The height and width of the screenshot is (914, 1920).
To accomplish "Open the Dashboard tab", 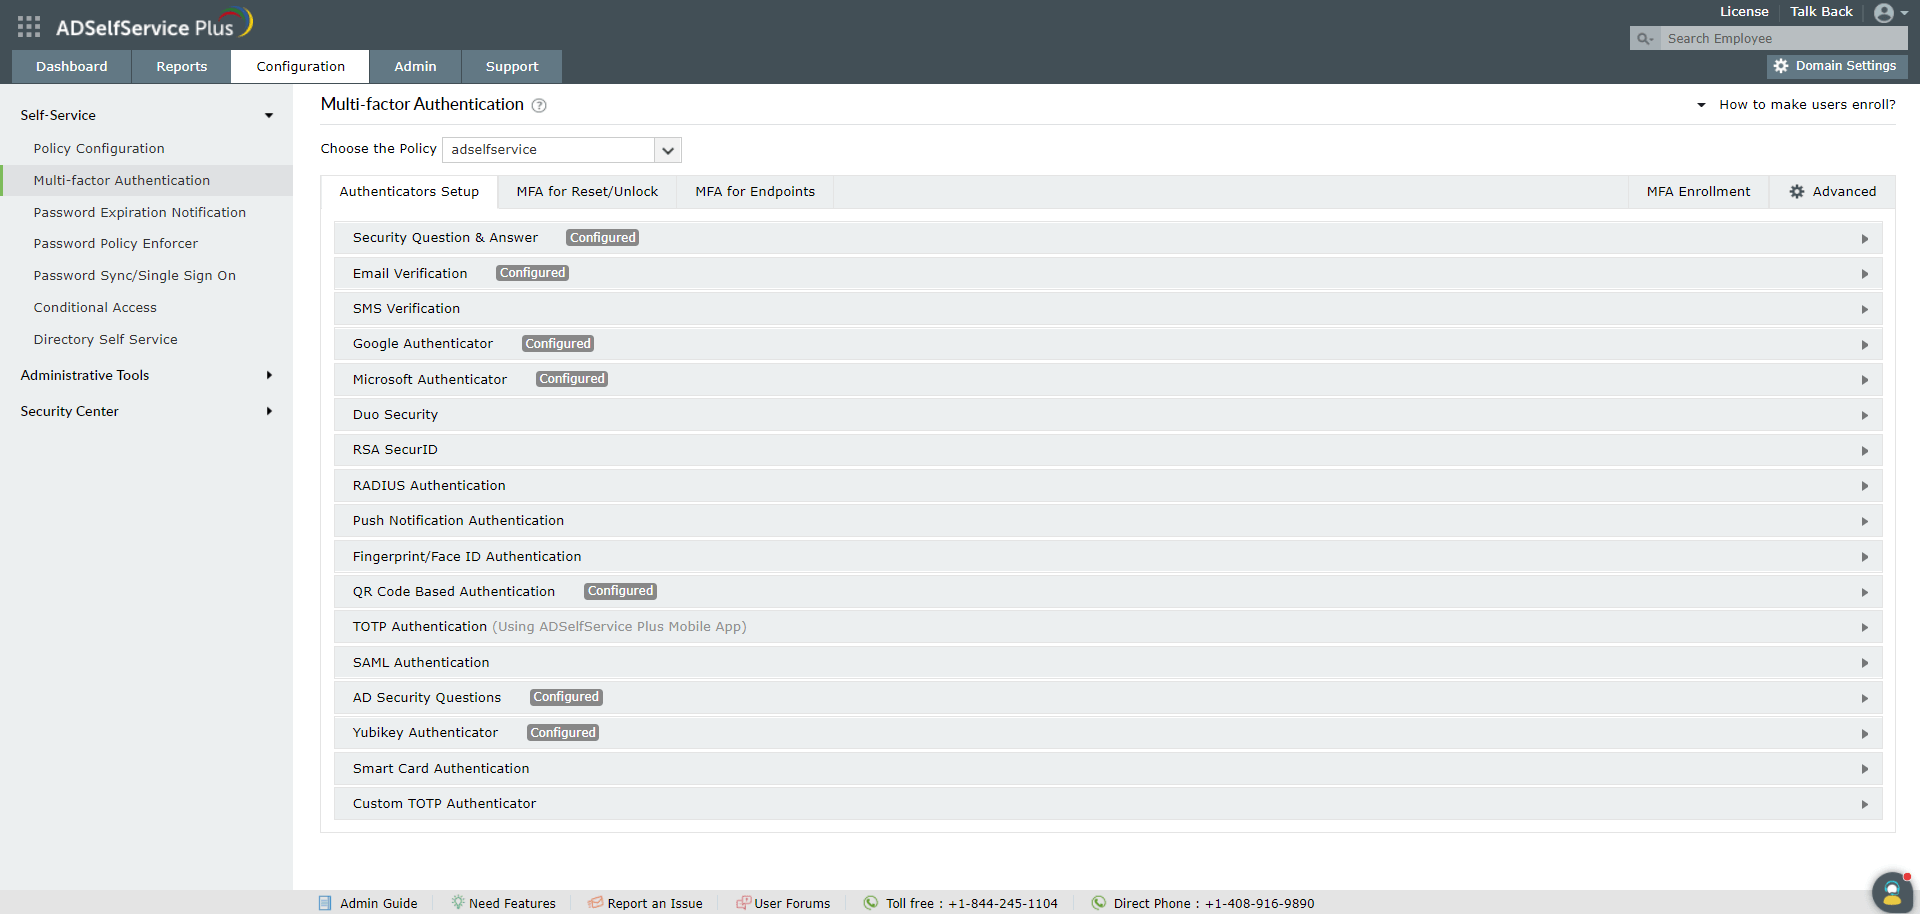I will 71,67.
